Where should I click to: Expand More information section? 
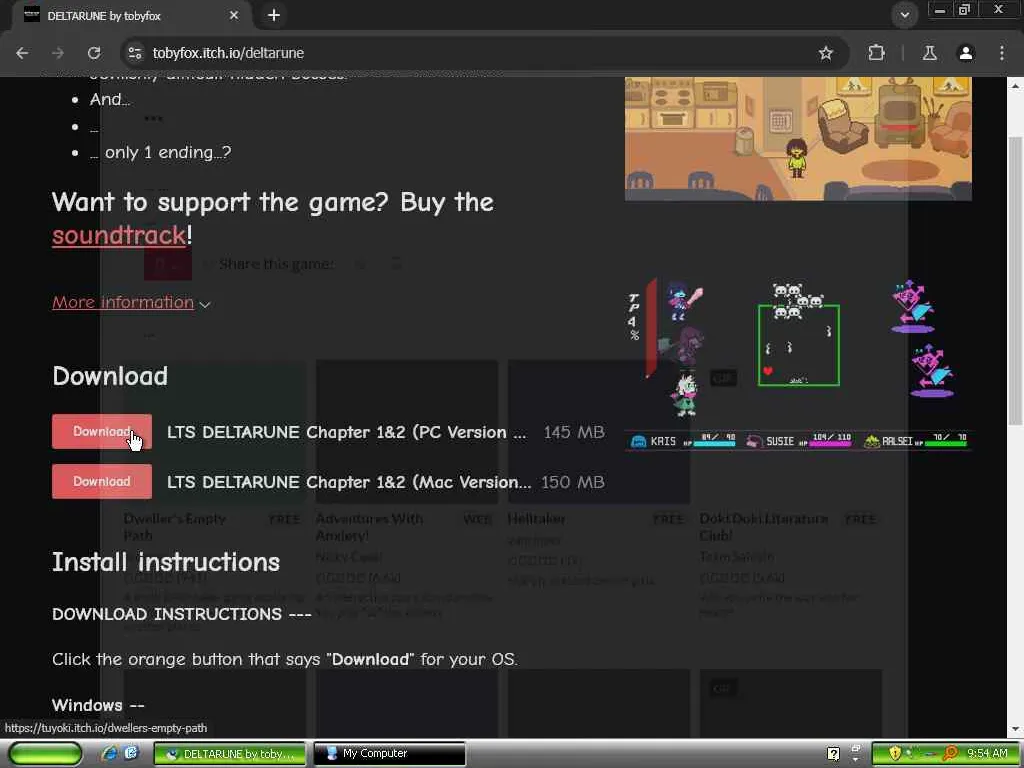pyautogui.click(x=131, y=302)
